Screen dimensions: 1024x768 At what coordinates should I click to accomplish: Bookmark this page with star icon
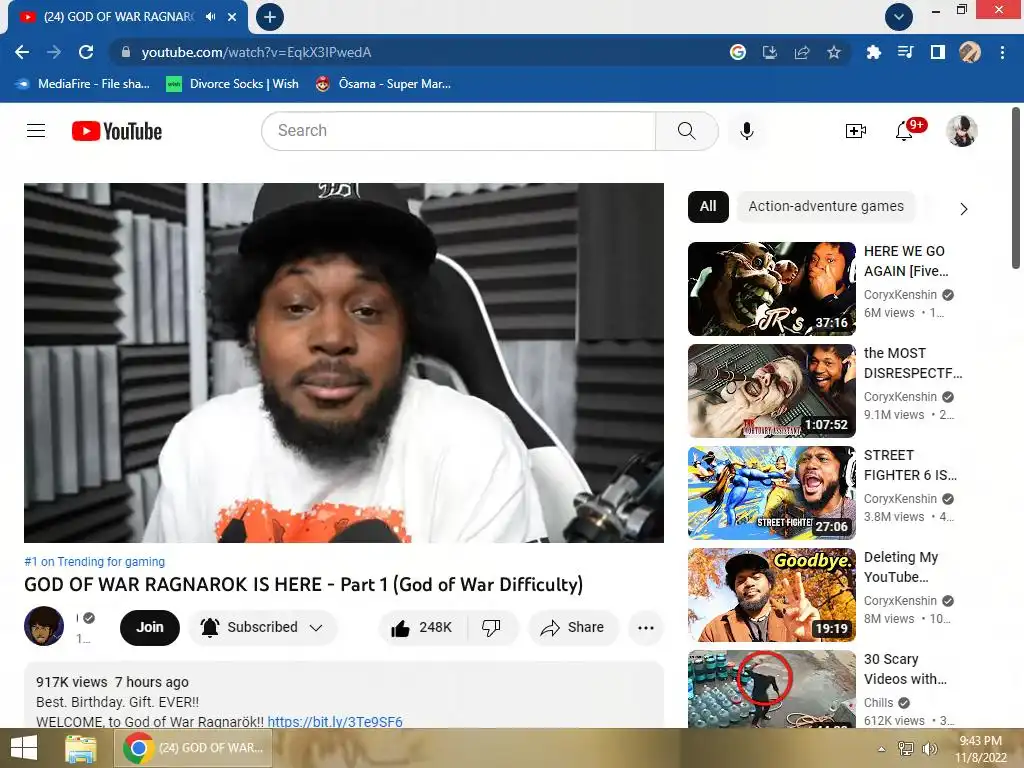coord(833,52)
